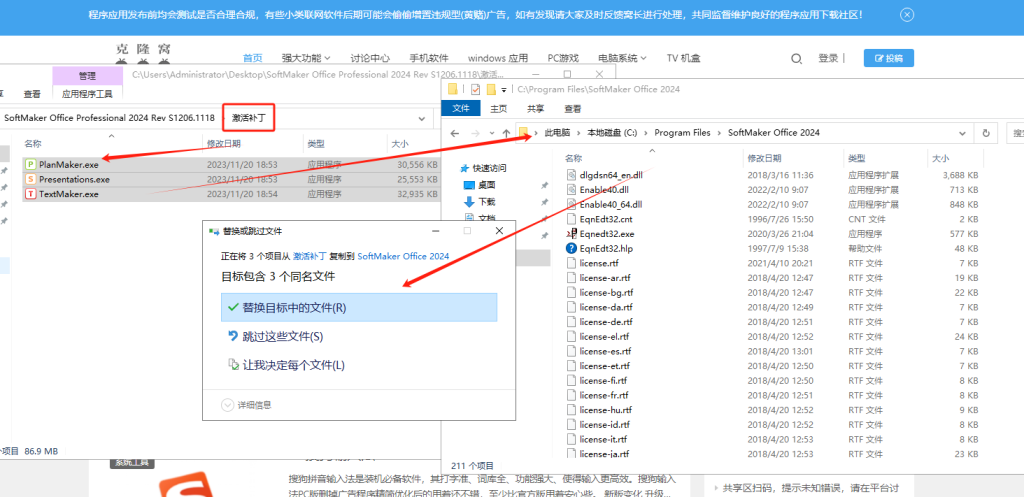The height and width of the screenshot is (497, 1024).
Task: Open 下载 in navigation pane
Action: 487,202
